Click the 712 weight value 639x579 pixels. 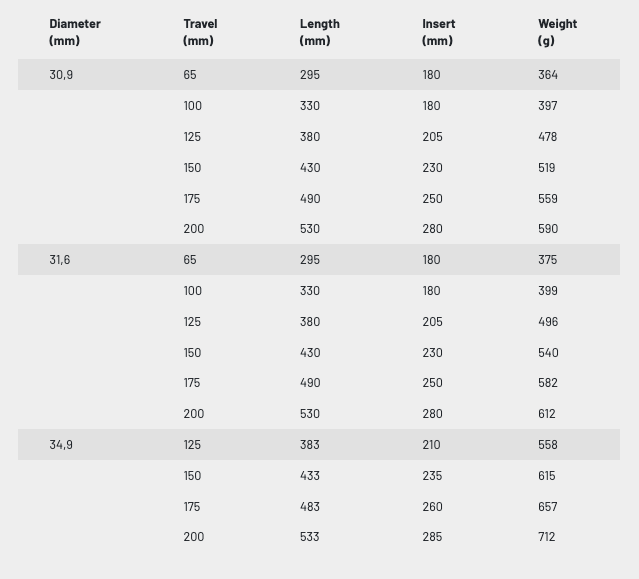coord(547,537)
